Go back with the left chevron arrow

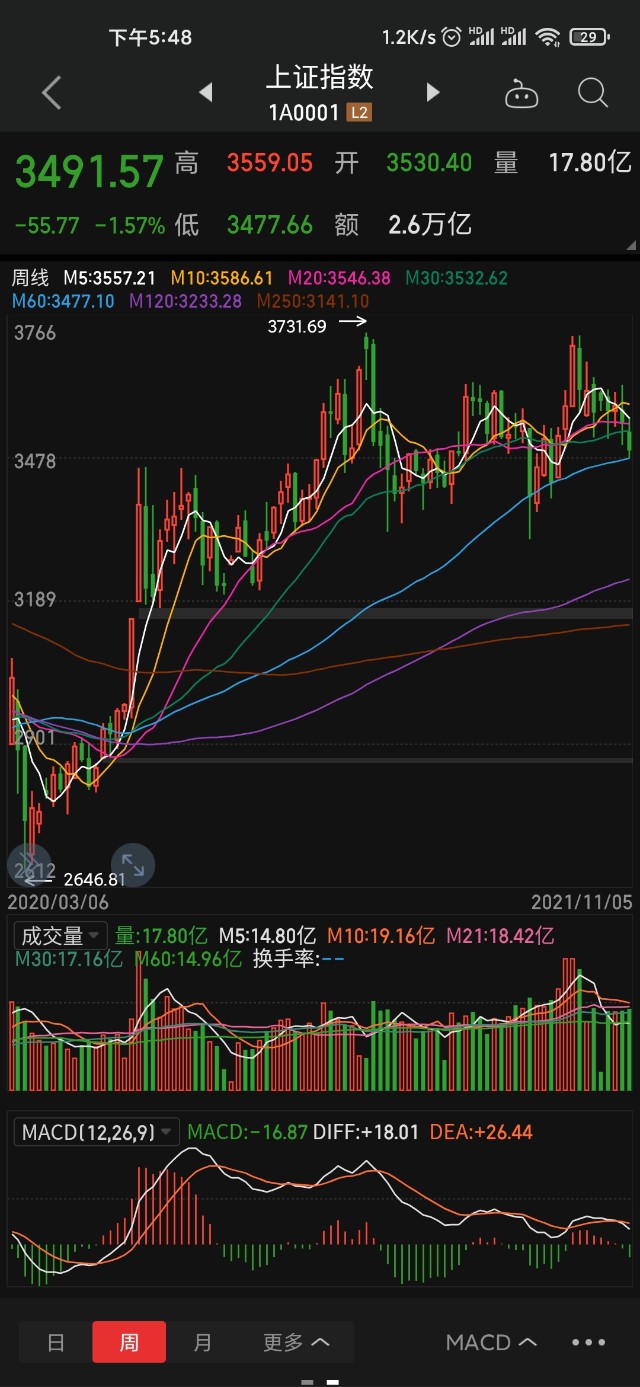click(52, 93)
